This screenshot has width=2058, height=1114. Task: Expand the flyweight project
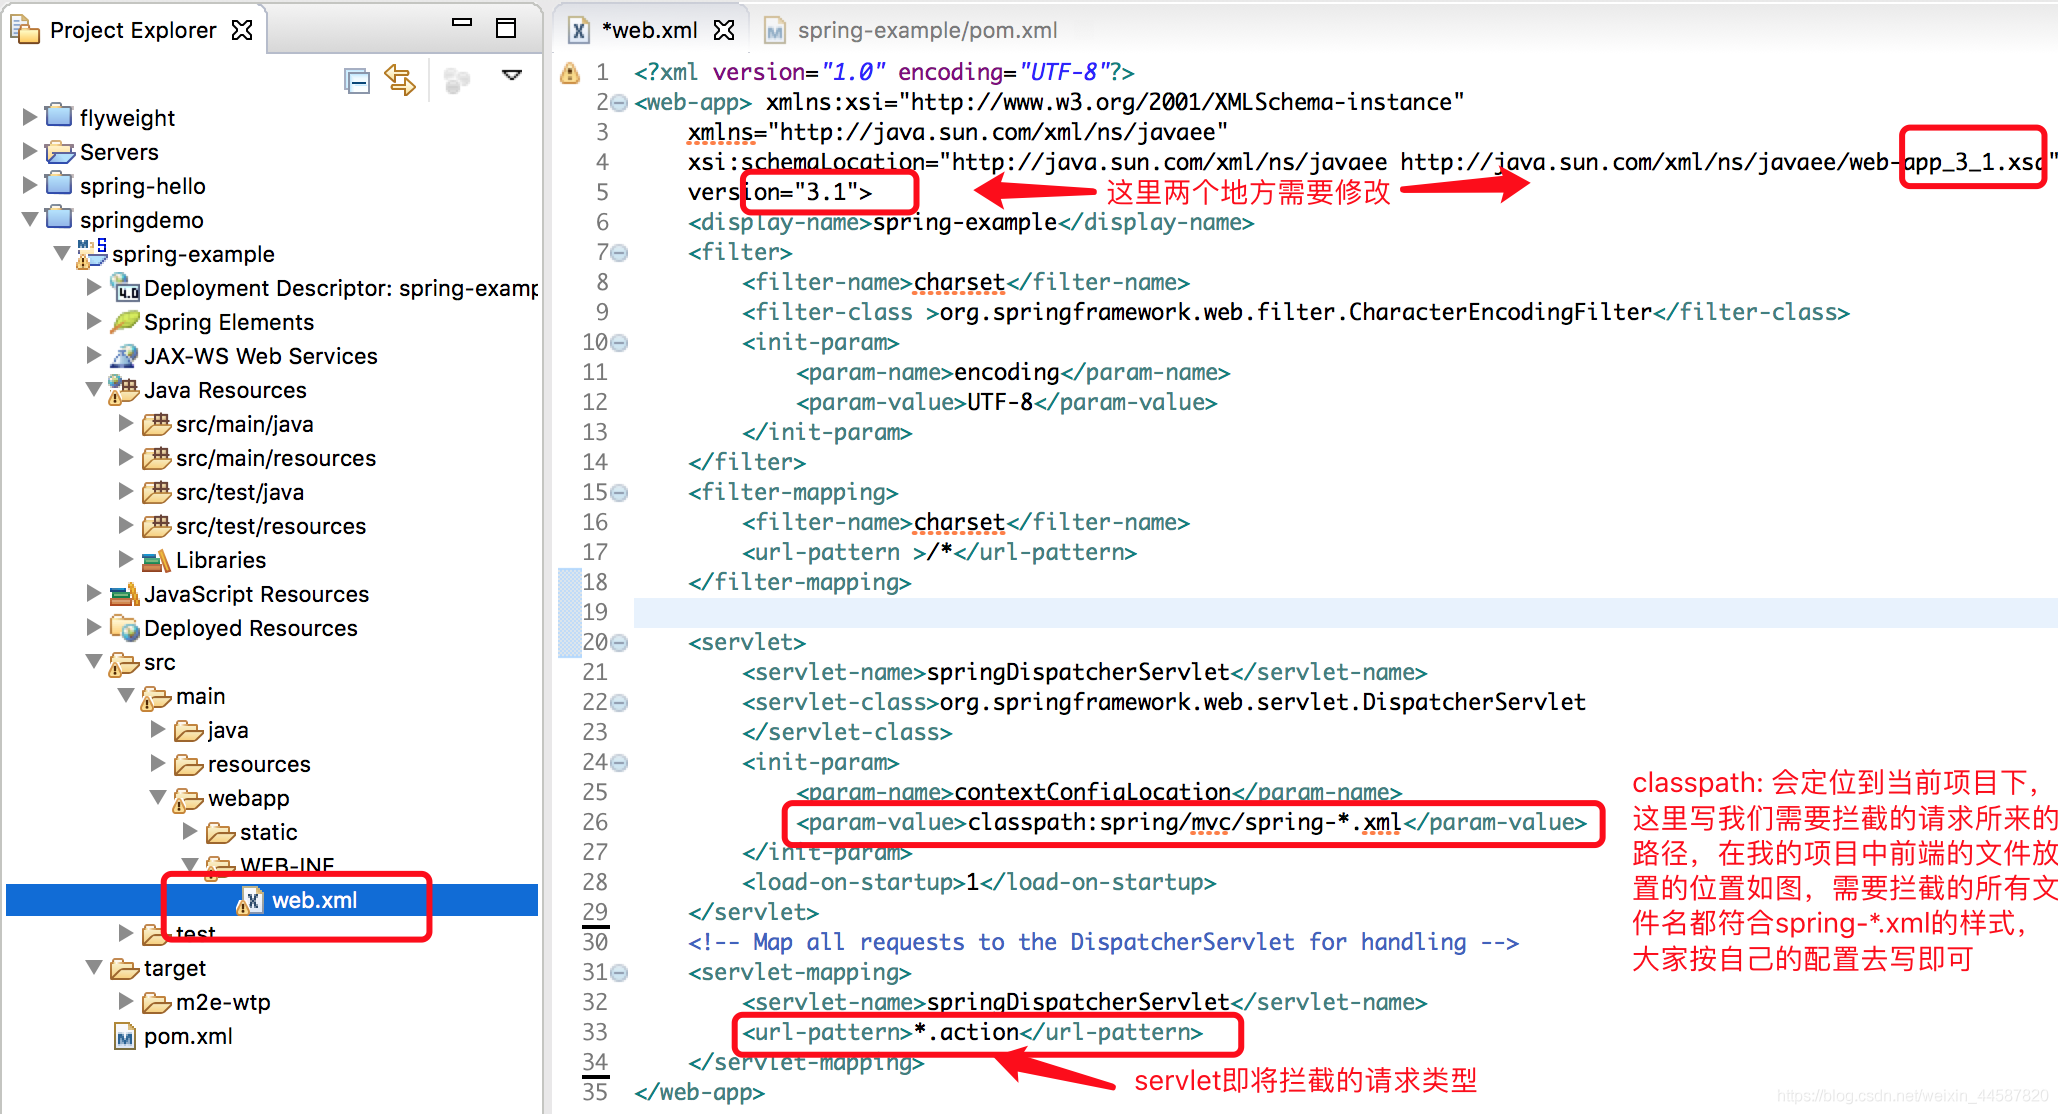29,117
